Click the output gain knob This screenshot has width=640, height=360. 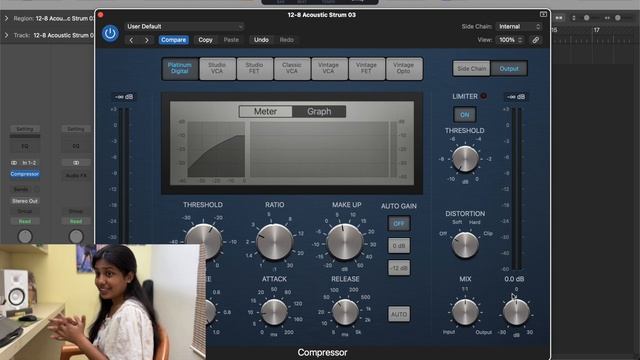[x=516, y=312]
